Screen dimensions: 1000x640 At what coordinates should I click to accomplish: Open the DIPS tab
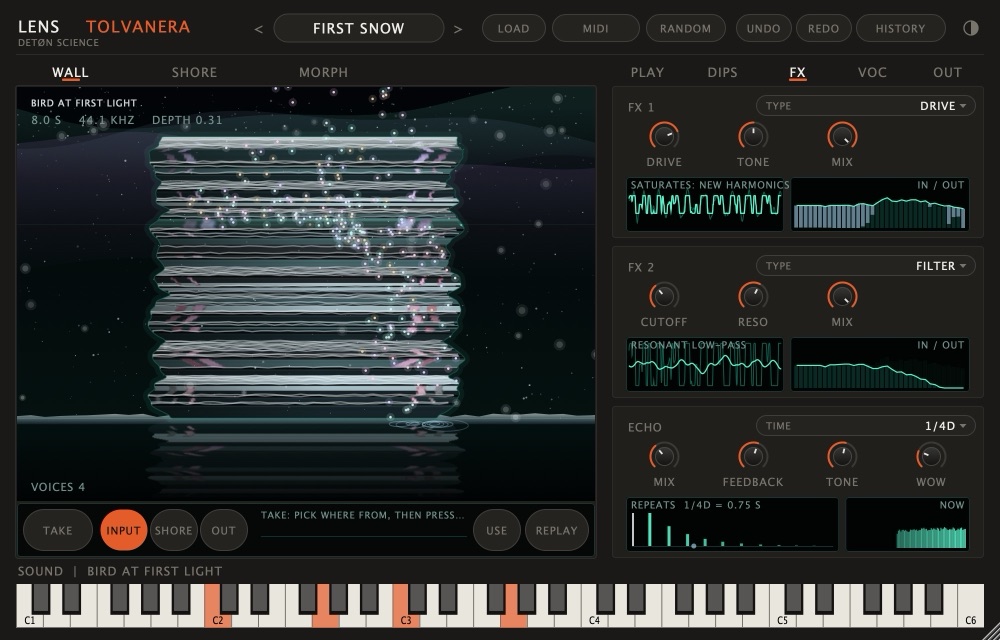coord(723,73)
